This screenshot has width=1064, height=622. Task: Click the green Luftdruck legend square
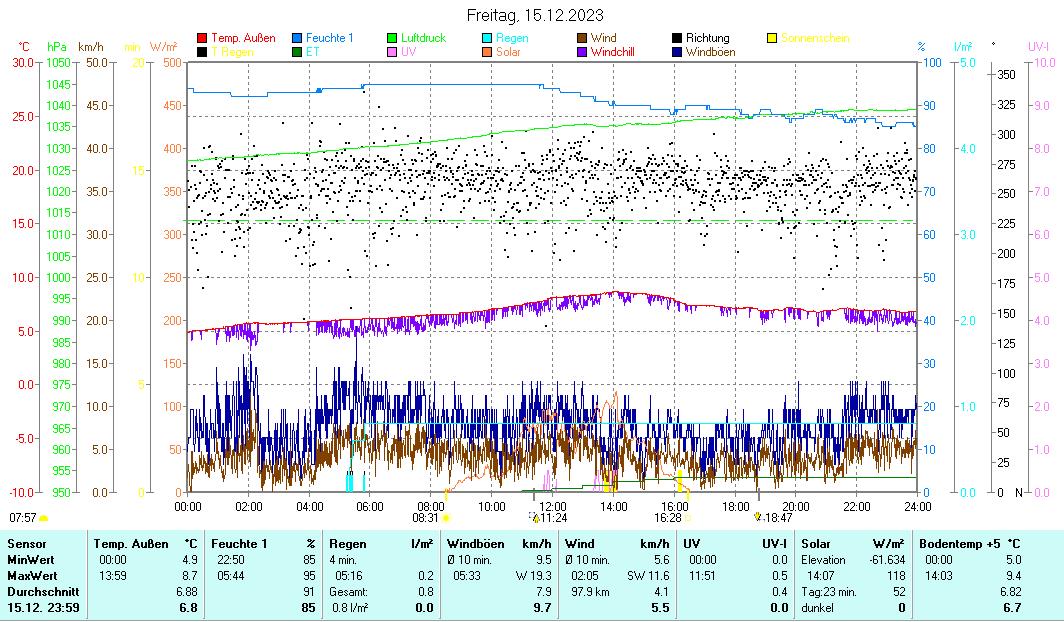[393, 39]
